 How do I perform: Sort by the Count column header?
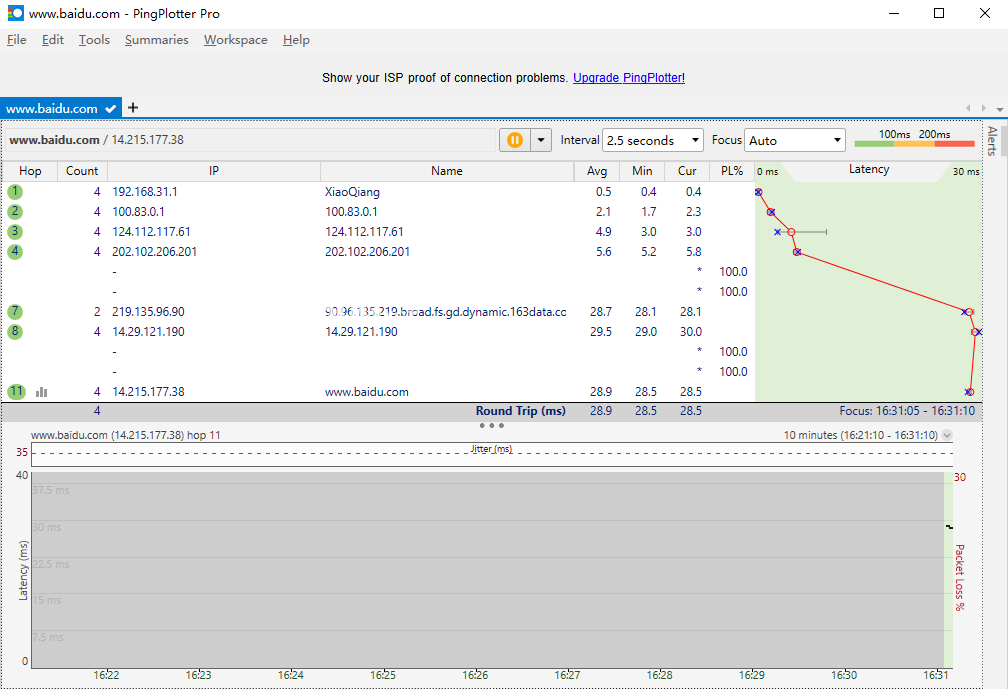coord(82,171)
